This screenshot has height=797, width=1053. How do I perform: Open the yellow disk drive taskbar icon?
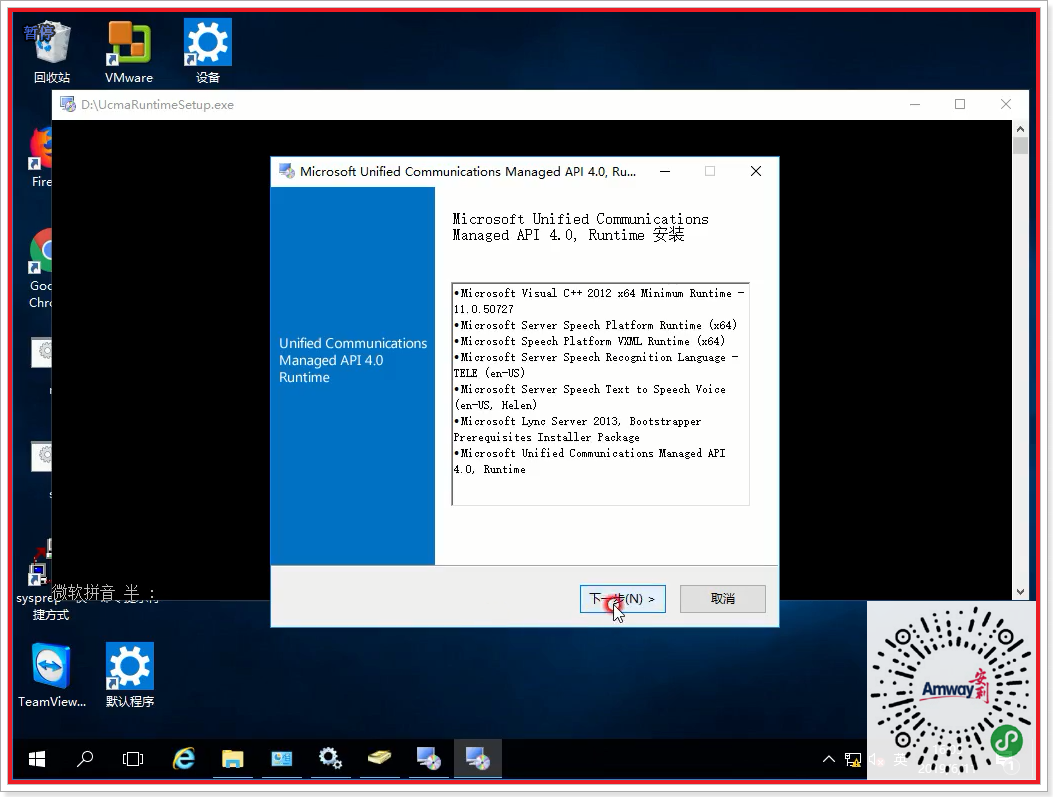pos(379,759)
